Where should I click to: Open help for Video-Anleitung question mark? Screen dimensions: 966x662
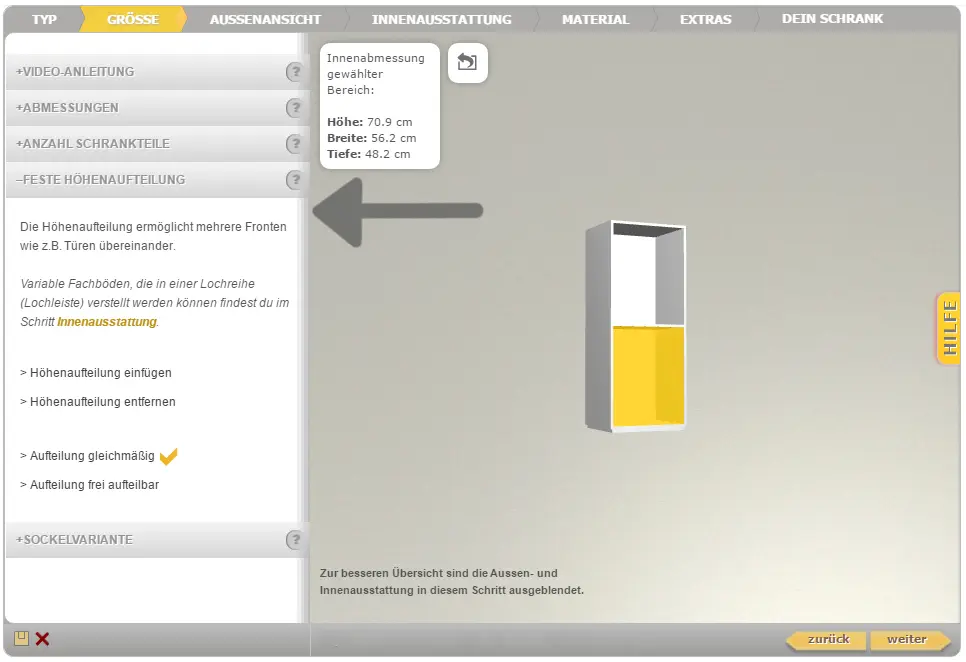295,71
